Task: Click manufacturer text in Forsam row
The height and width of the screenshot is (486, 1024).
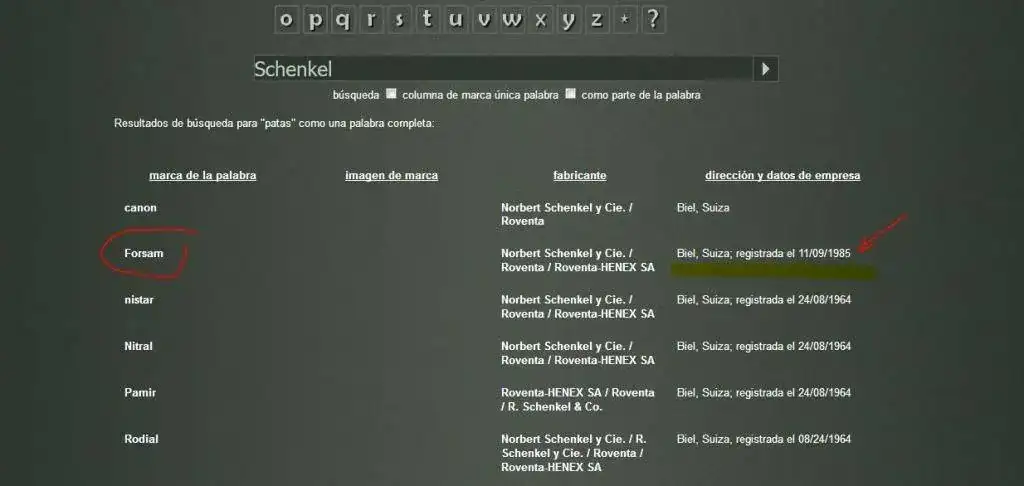Action: click(x=578, y=260)
